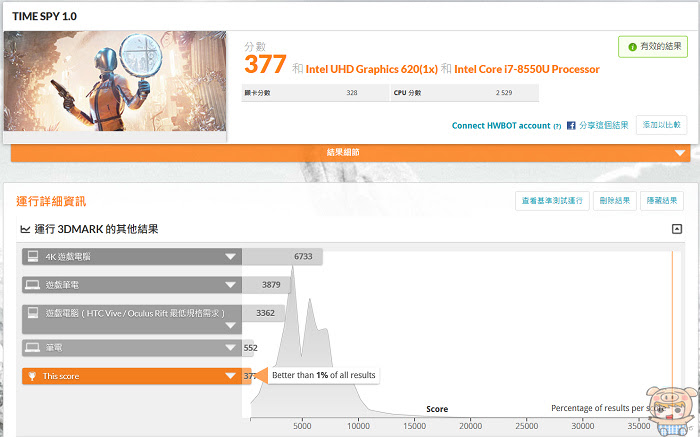Click the laptop icon in the 552 row
Image resolution: width=700 pixels, height=437 pixels.
tap(33, 347)
